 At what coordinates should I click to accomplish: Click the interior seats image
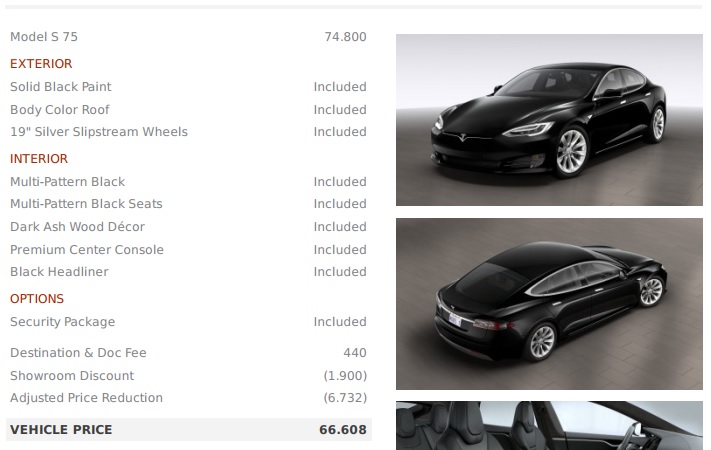coord(549,426)
